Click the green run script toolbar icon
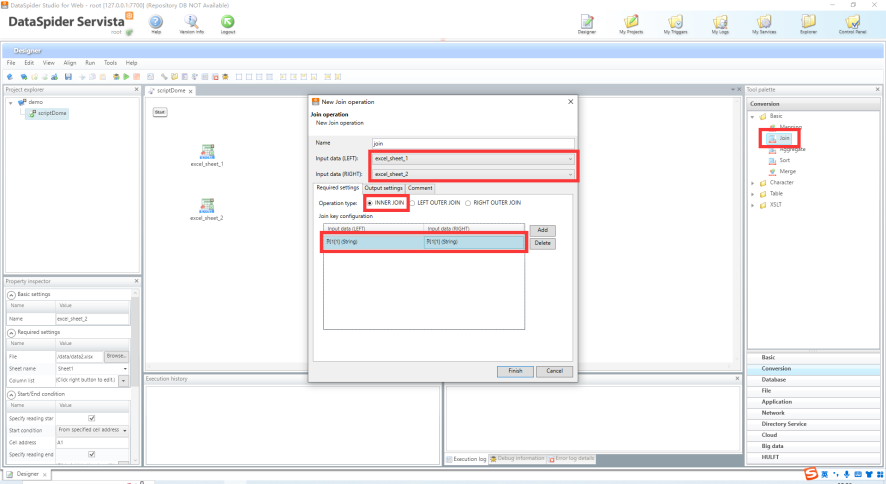 [x=127, y=77]
